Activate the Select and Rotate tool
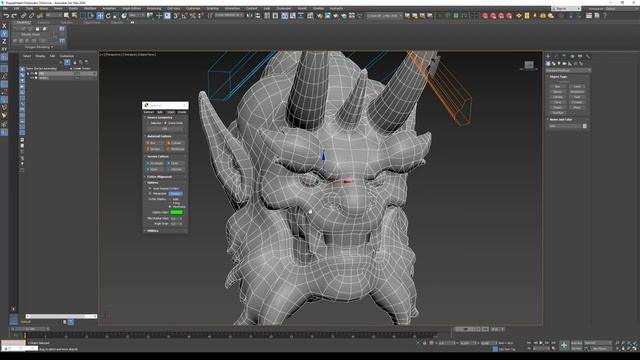640x360 pixels. tap(108, 16)
